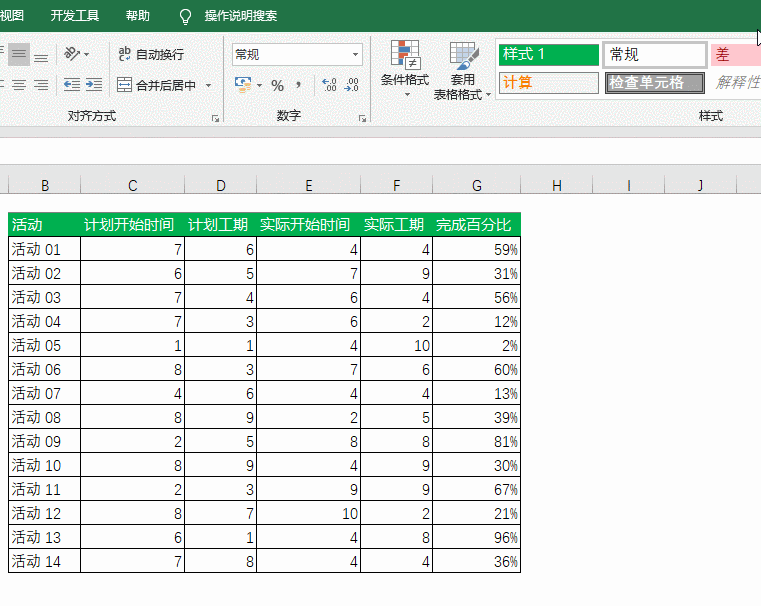Apply 差 pink cell style
The image size is (761, 606).
click(x=736, y=54)
